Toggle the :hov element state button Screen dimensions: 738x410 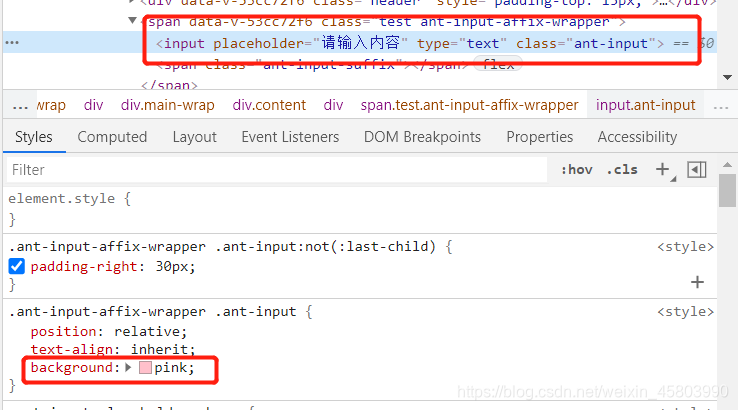pyautogui.click(x=577, y=169)
